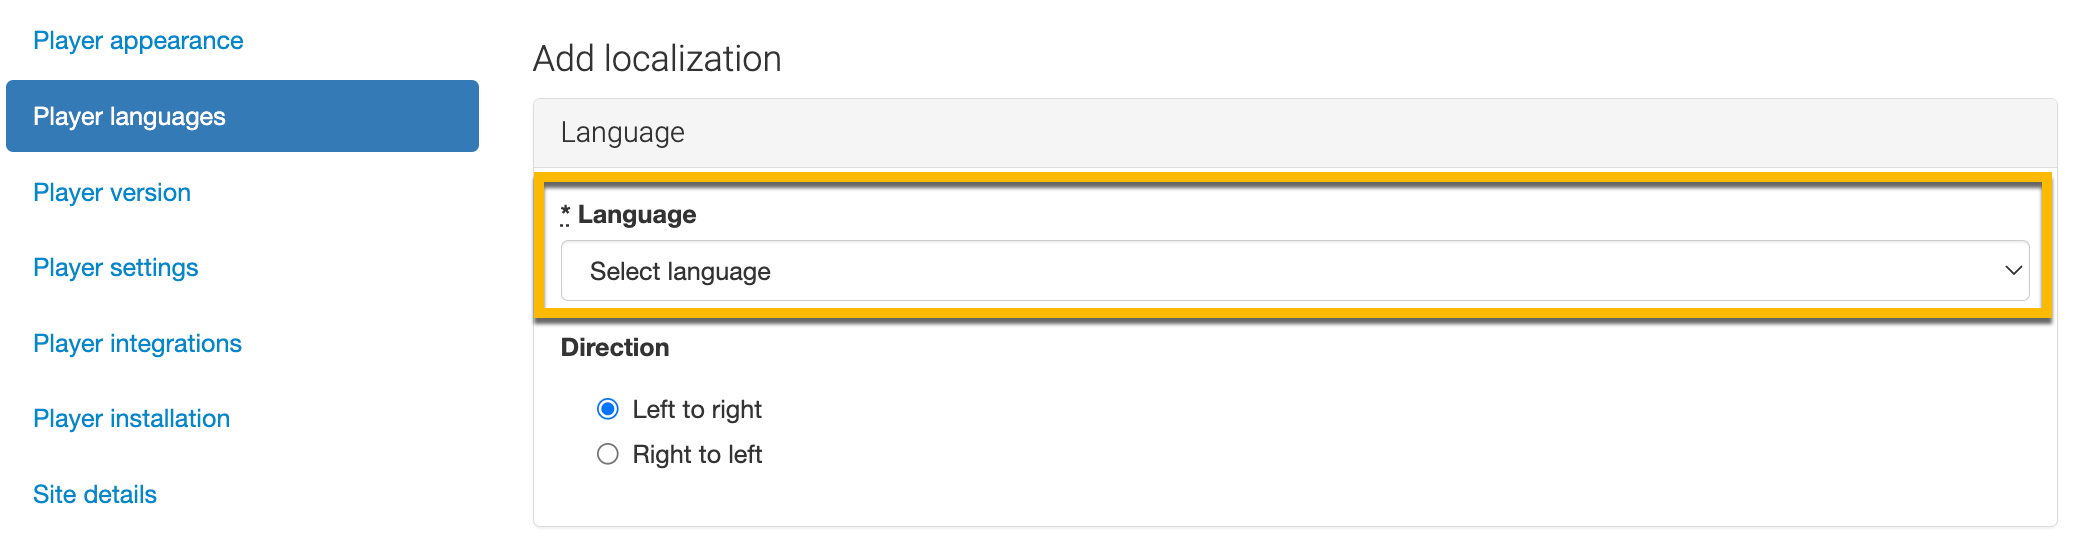Viewport: 2078px width, 544px height.
Task: Open the Player appearance page
Action: coord(138,41)
